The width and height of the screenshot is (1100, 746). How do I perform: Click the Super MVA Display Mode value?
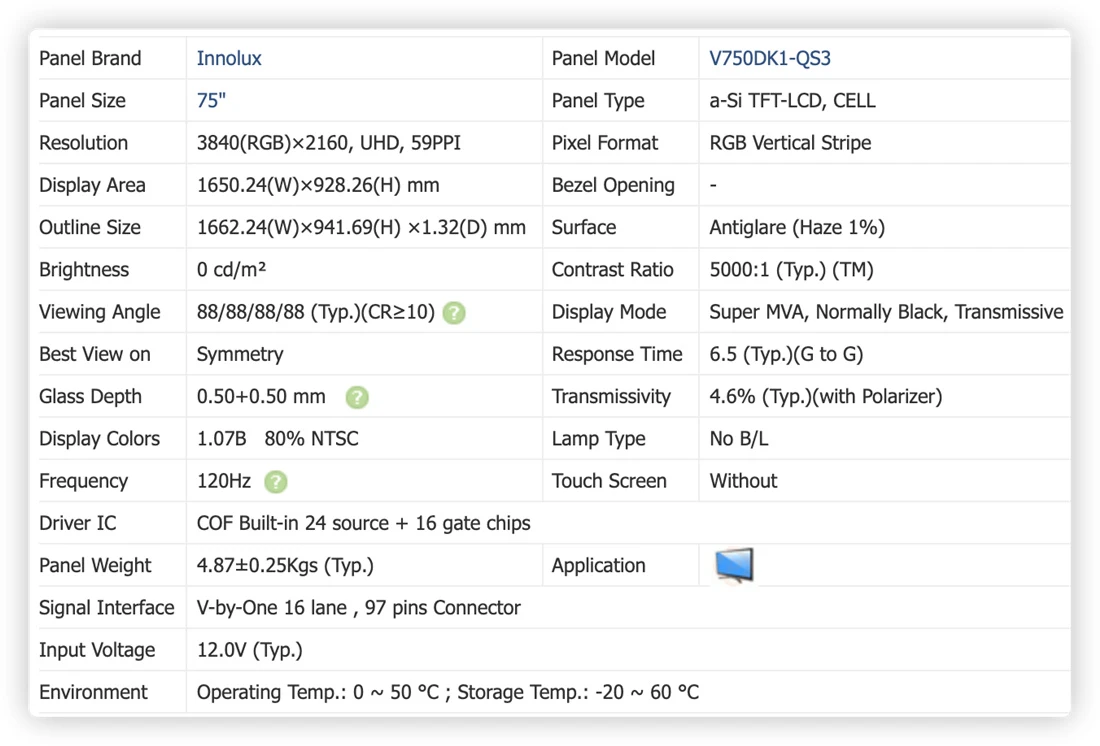pos(886,312)
